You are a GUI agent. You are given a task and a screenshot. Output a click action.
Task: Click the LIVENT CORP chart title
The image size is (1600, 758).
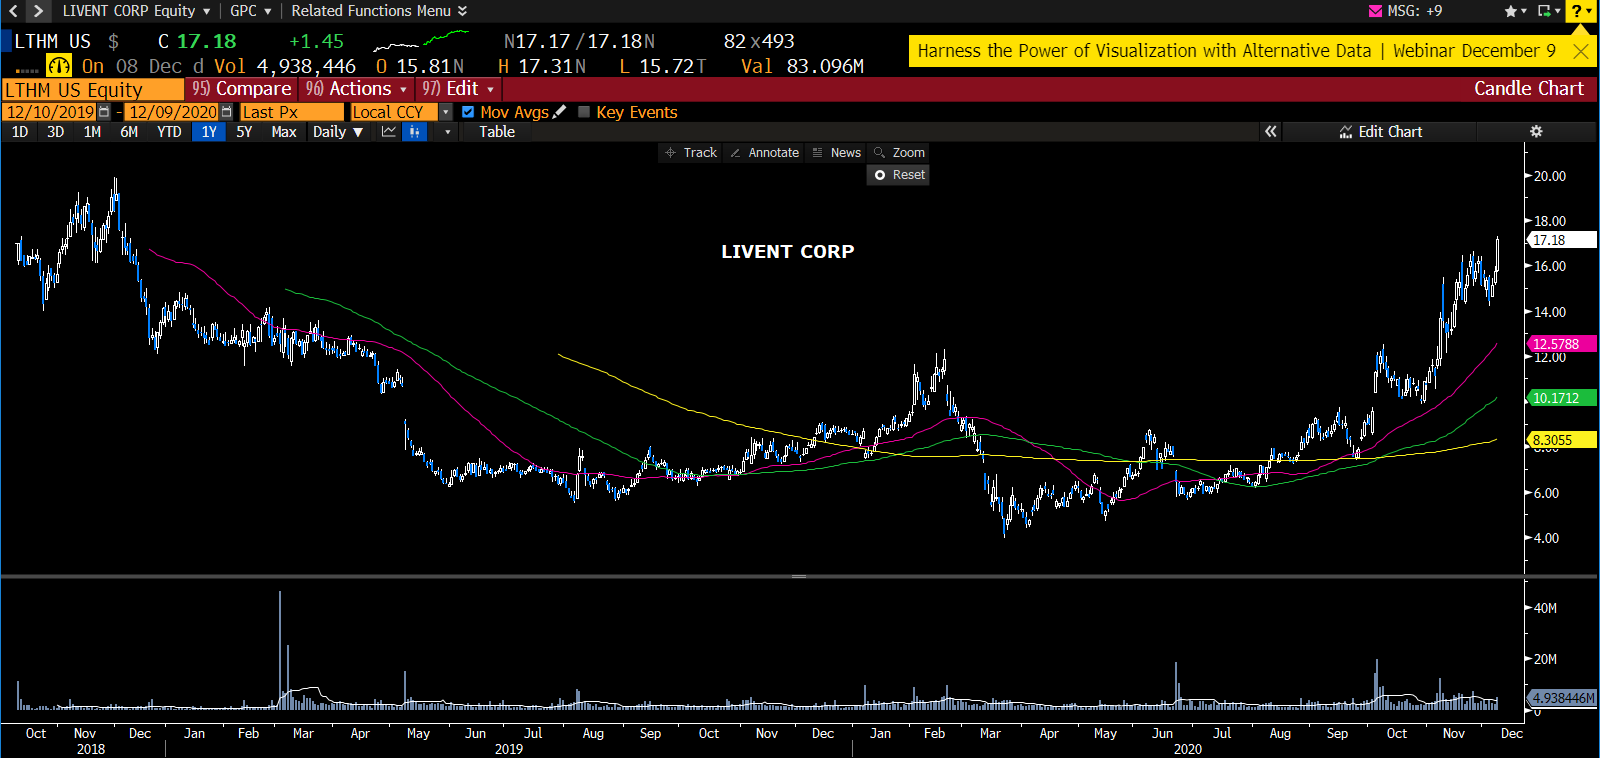pyautogui.click(x=788, y=252)
